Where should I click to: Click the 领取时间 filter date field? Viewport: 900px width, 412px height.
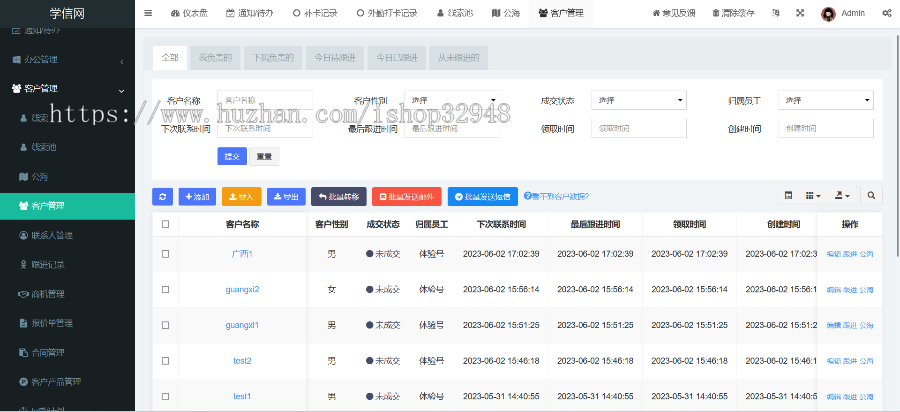point(639,129)
